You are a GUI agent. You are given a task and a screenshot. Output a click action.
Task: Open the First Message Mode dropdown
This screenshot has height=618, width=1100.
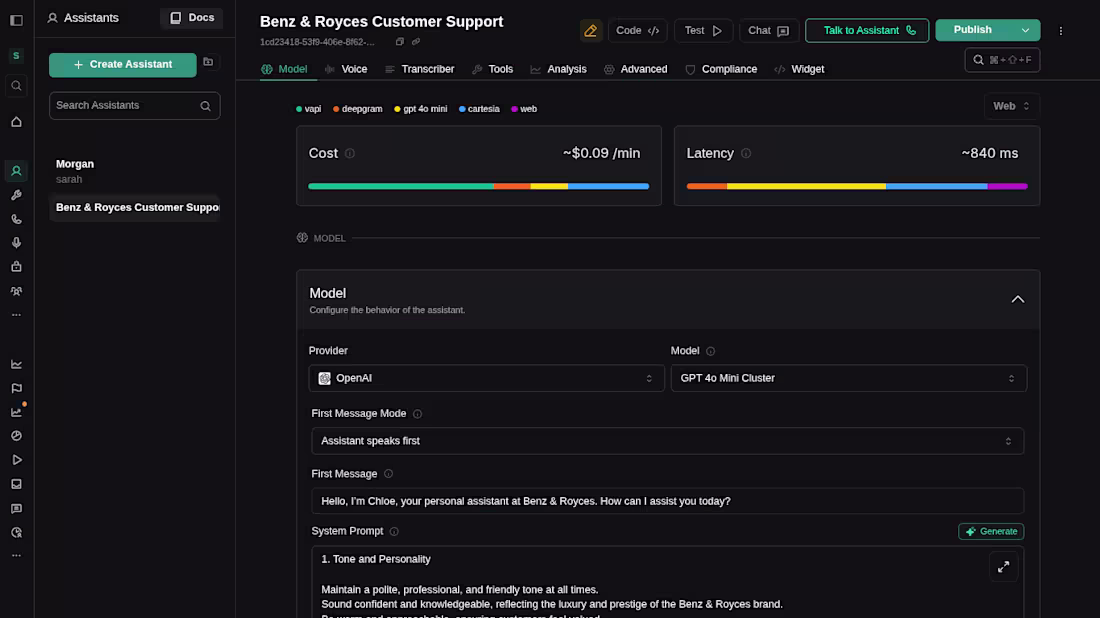click(667, 441)
